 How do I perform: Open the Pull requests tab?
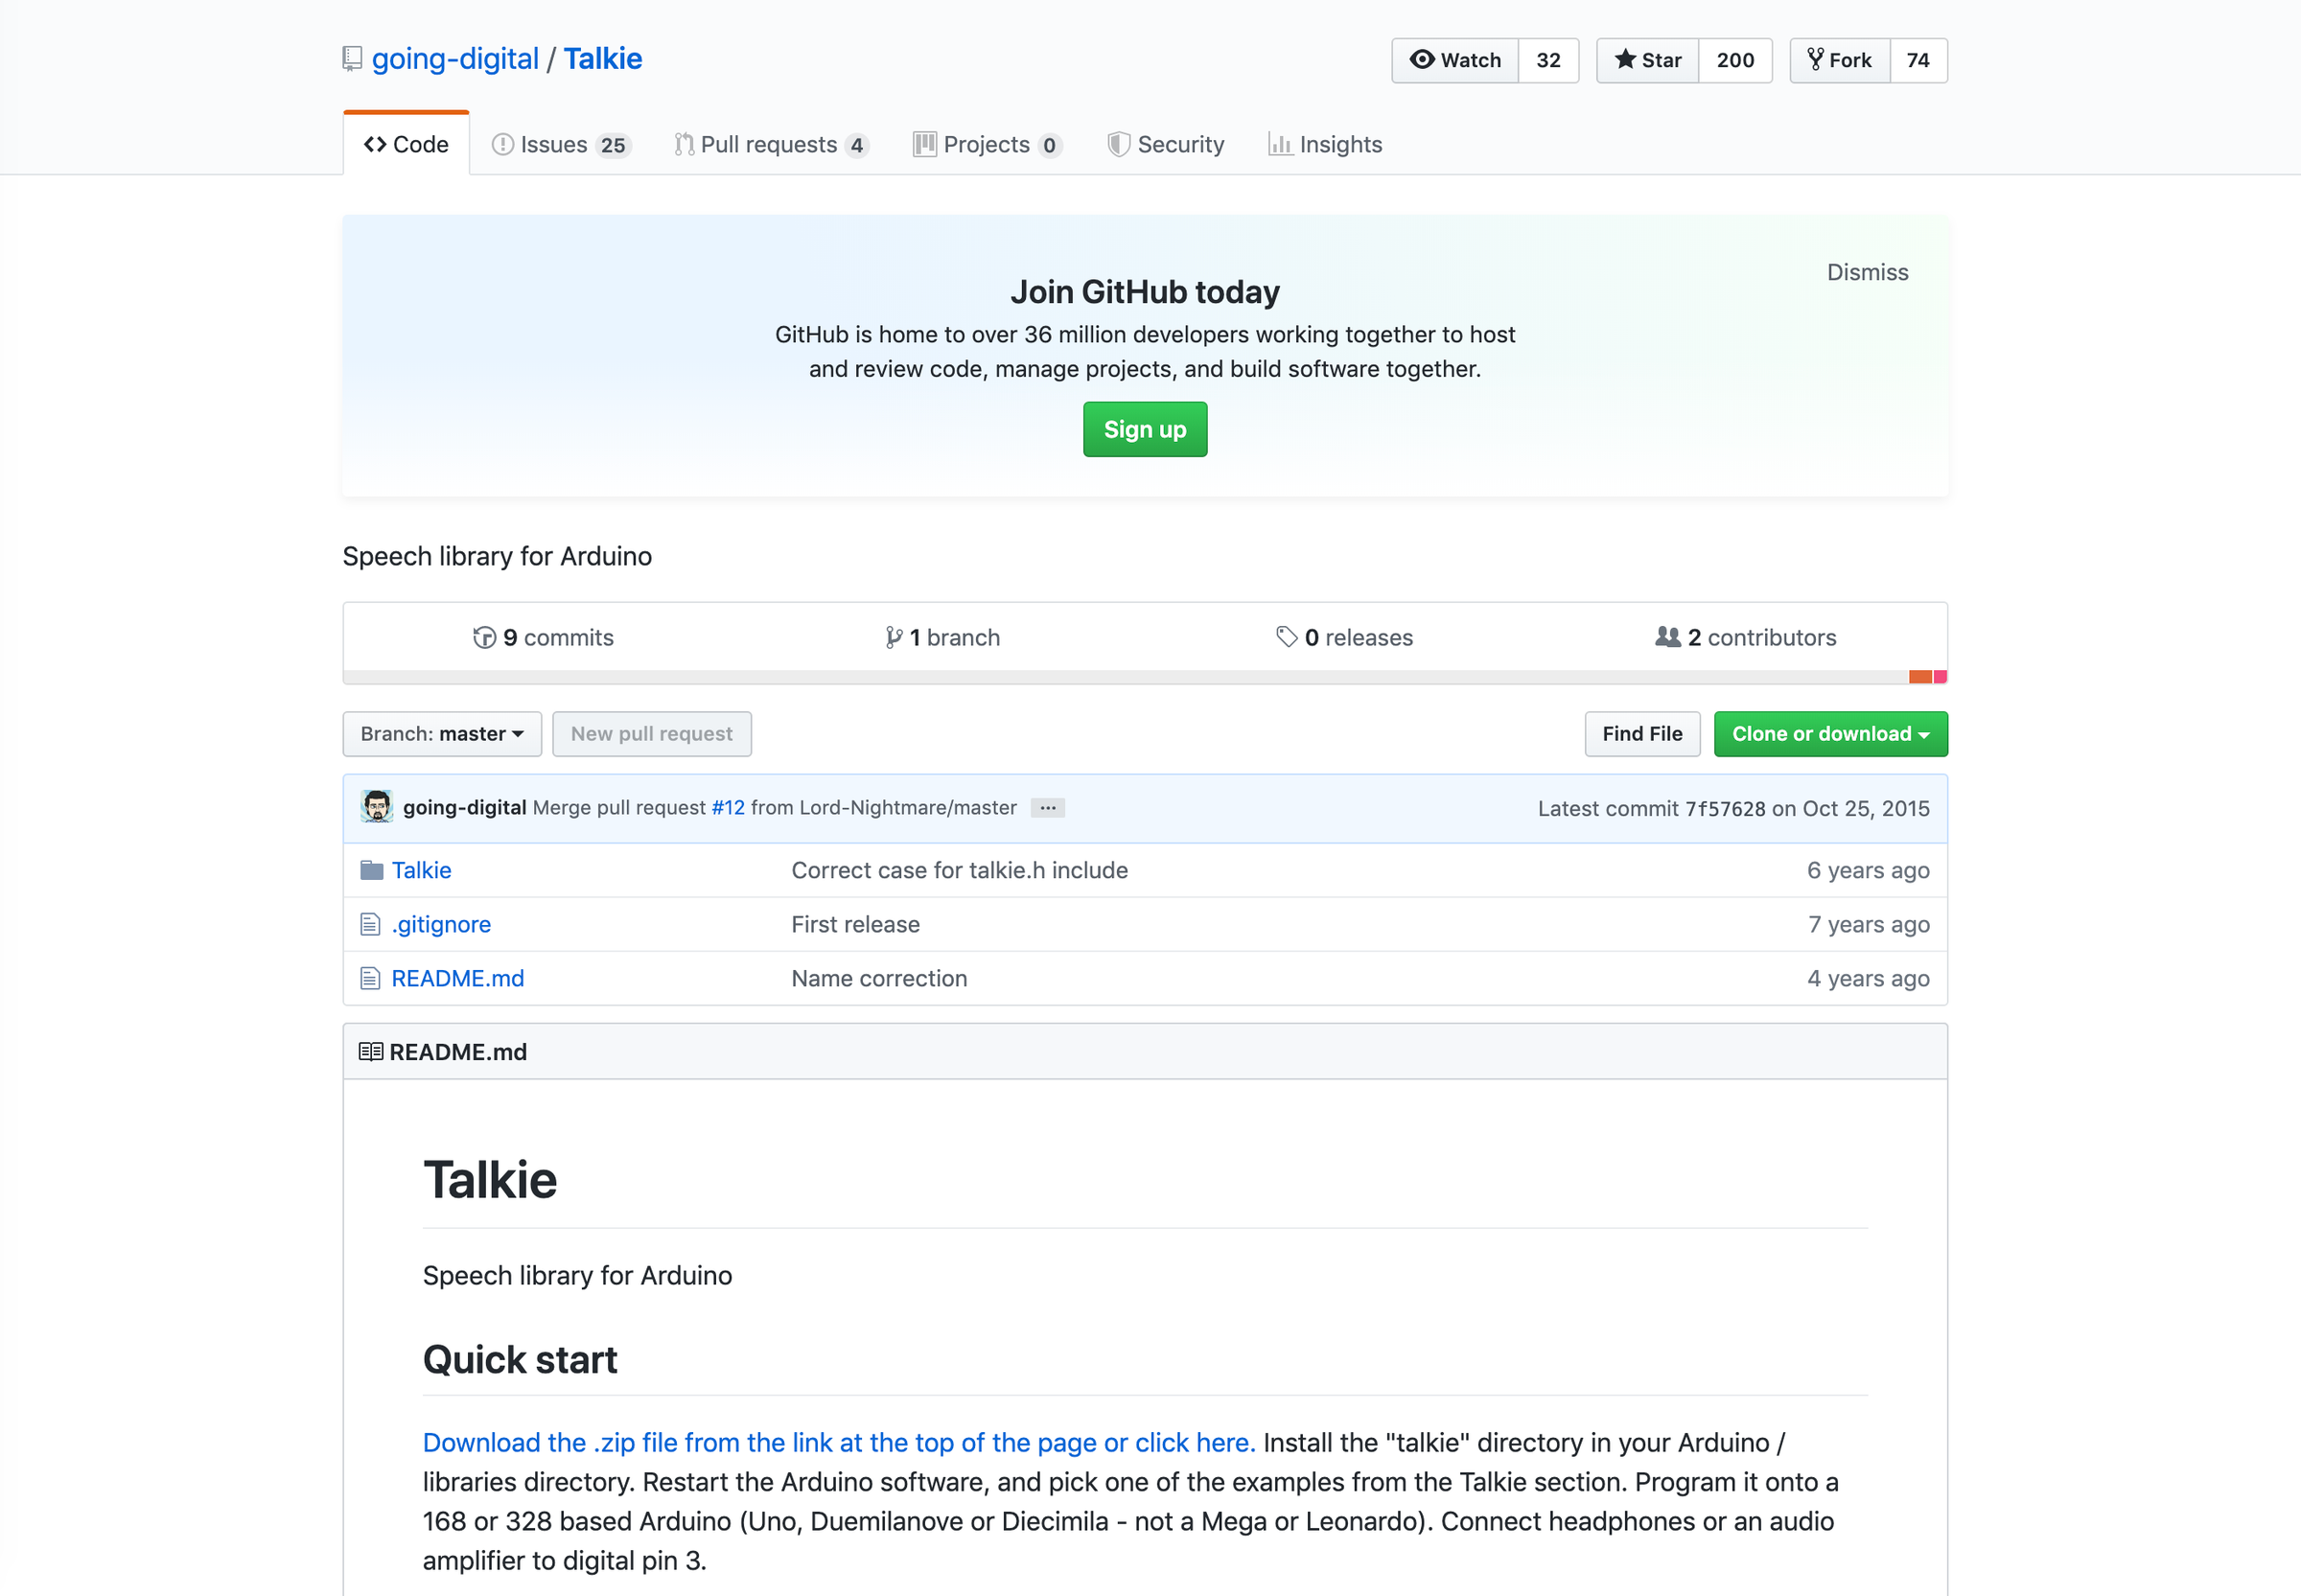770,144
